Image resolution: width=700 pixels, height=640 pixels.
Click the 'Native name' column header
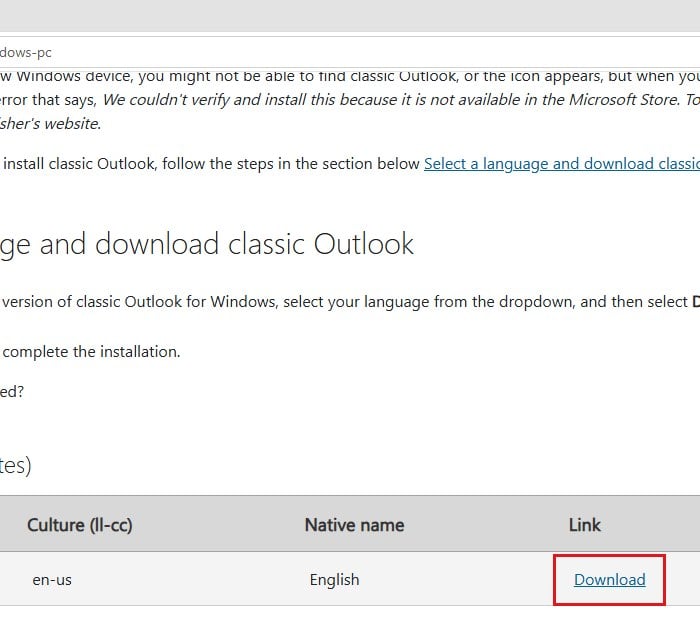(354, 525)
